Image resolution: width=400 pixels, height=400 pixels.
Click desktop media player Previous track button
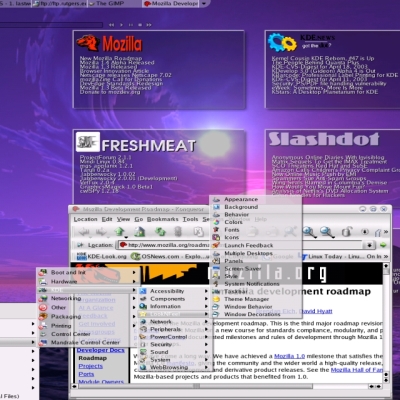tap(111, 25)
